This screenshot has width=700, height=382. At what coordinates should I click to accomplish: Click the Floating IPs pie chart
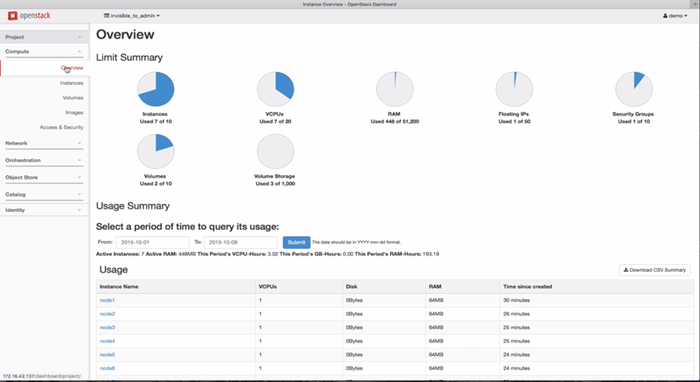[514, 89]
